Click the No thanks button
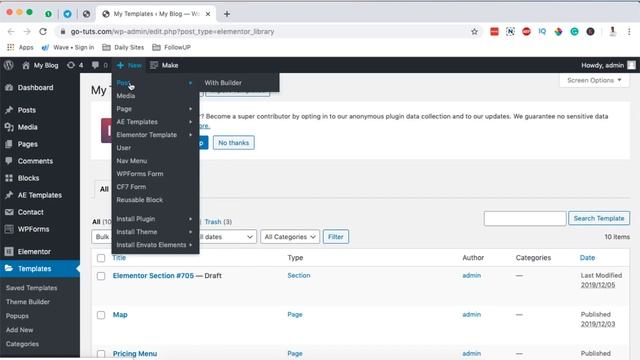The width and height of the screenshot is (640, 360). (233, 143)
